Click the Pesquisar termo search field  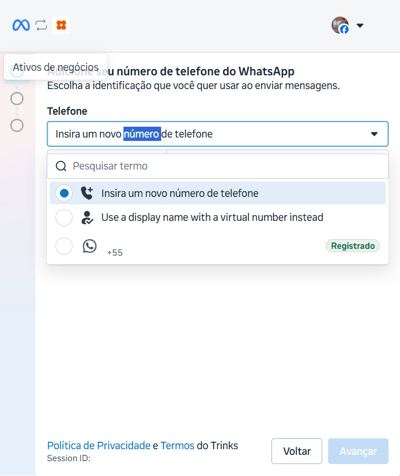click(218, 166)
